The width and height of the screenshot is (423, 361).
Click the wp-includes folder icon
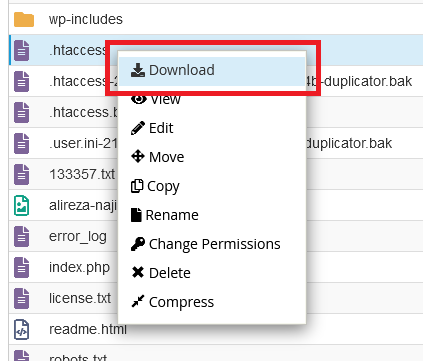(x=24, y=19)
